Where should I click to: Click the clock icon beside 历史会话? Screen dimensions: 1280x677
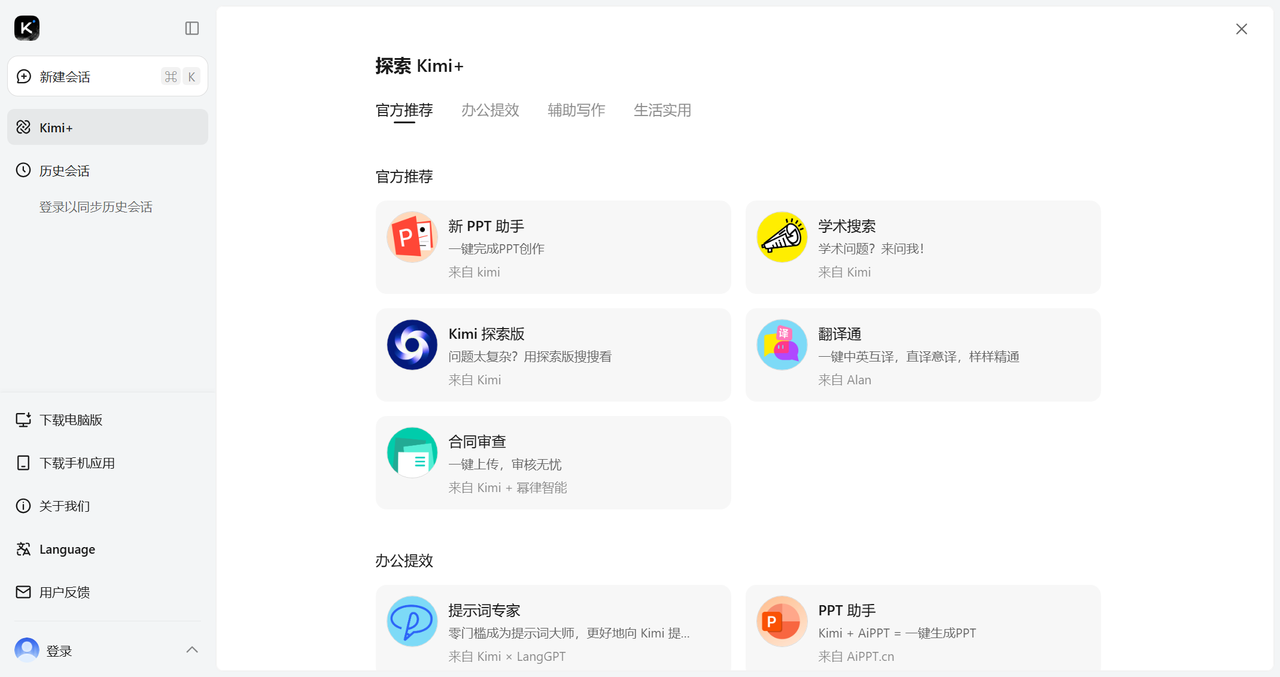[24, 170]
